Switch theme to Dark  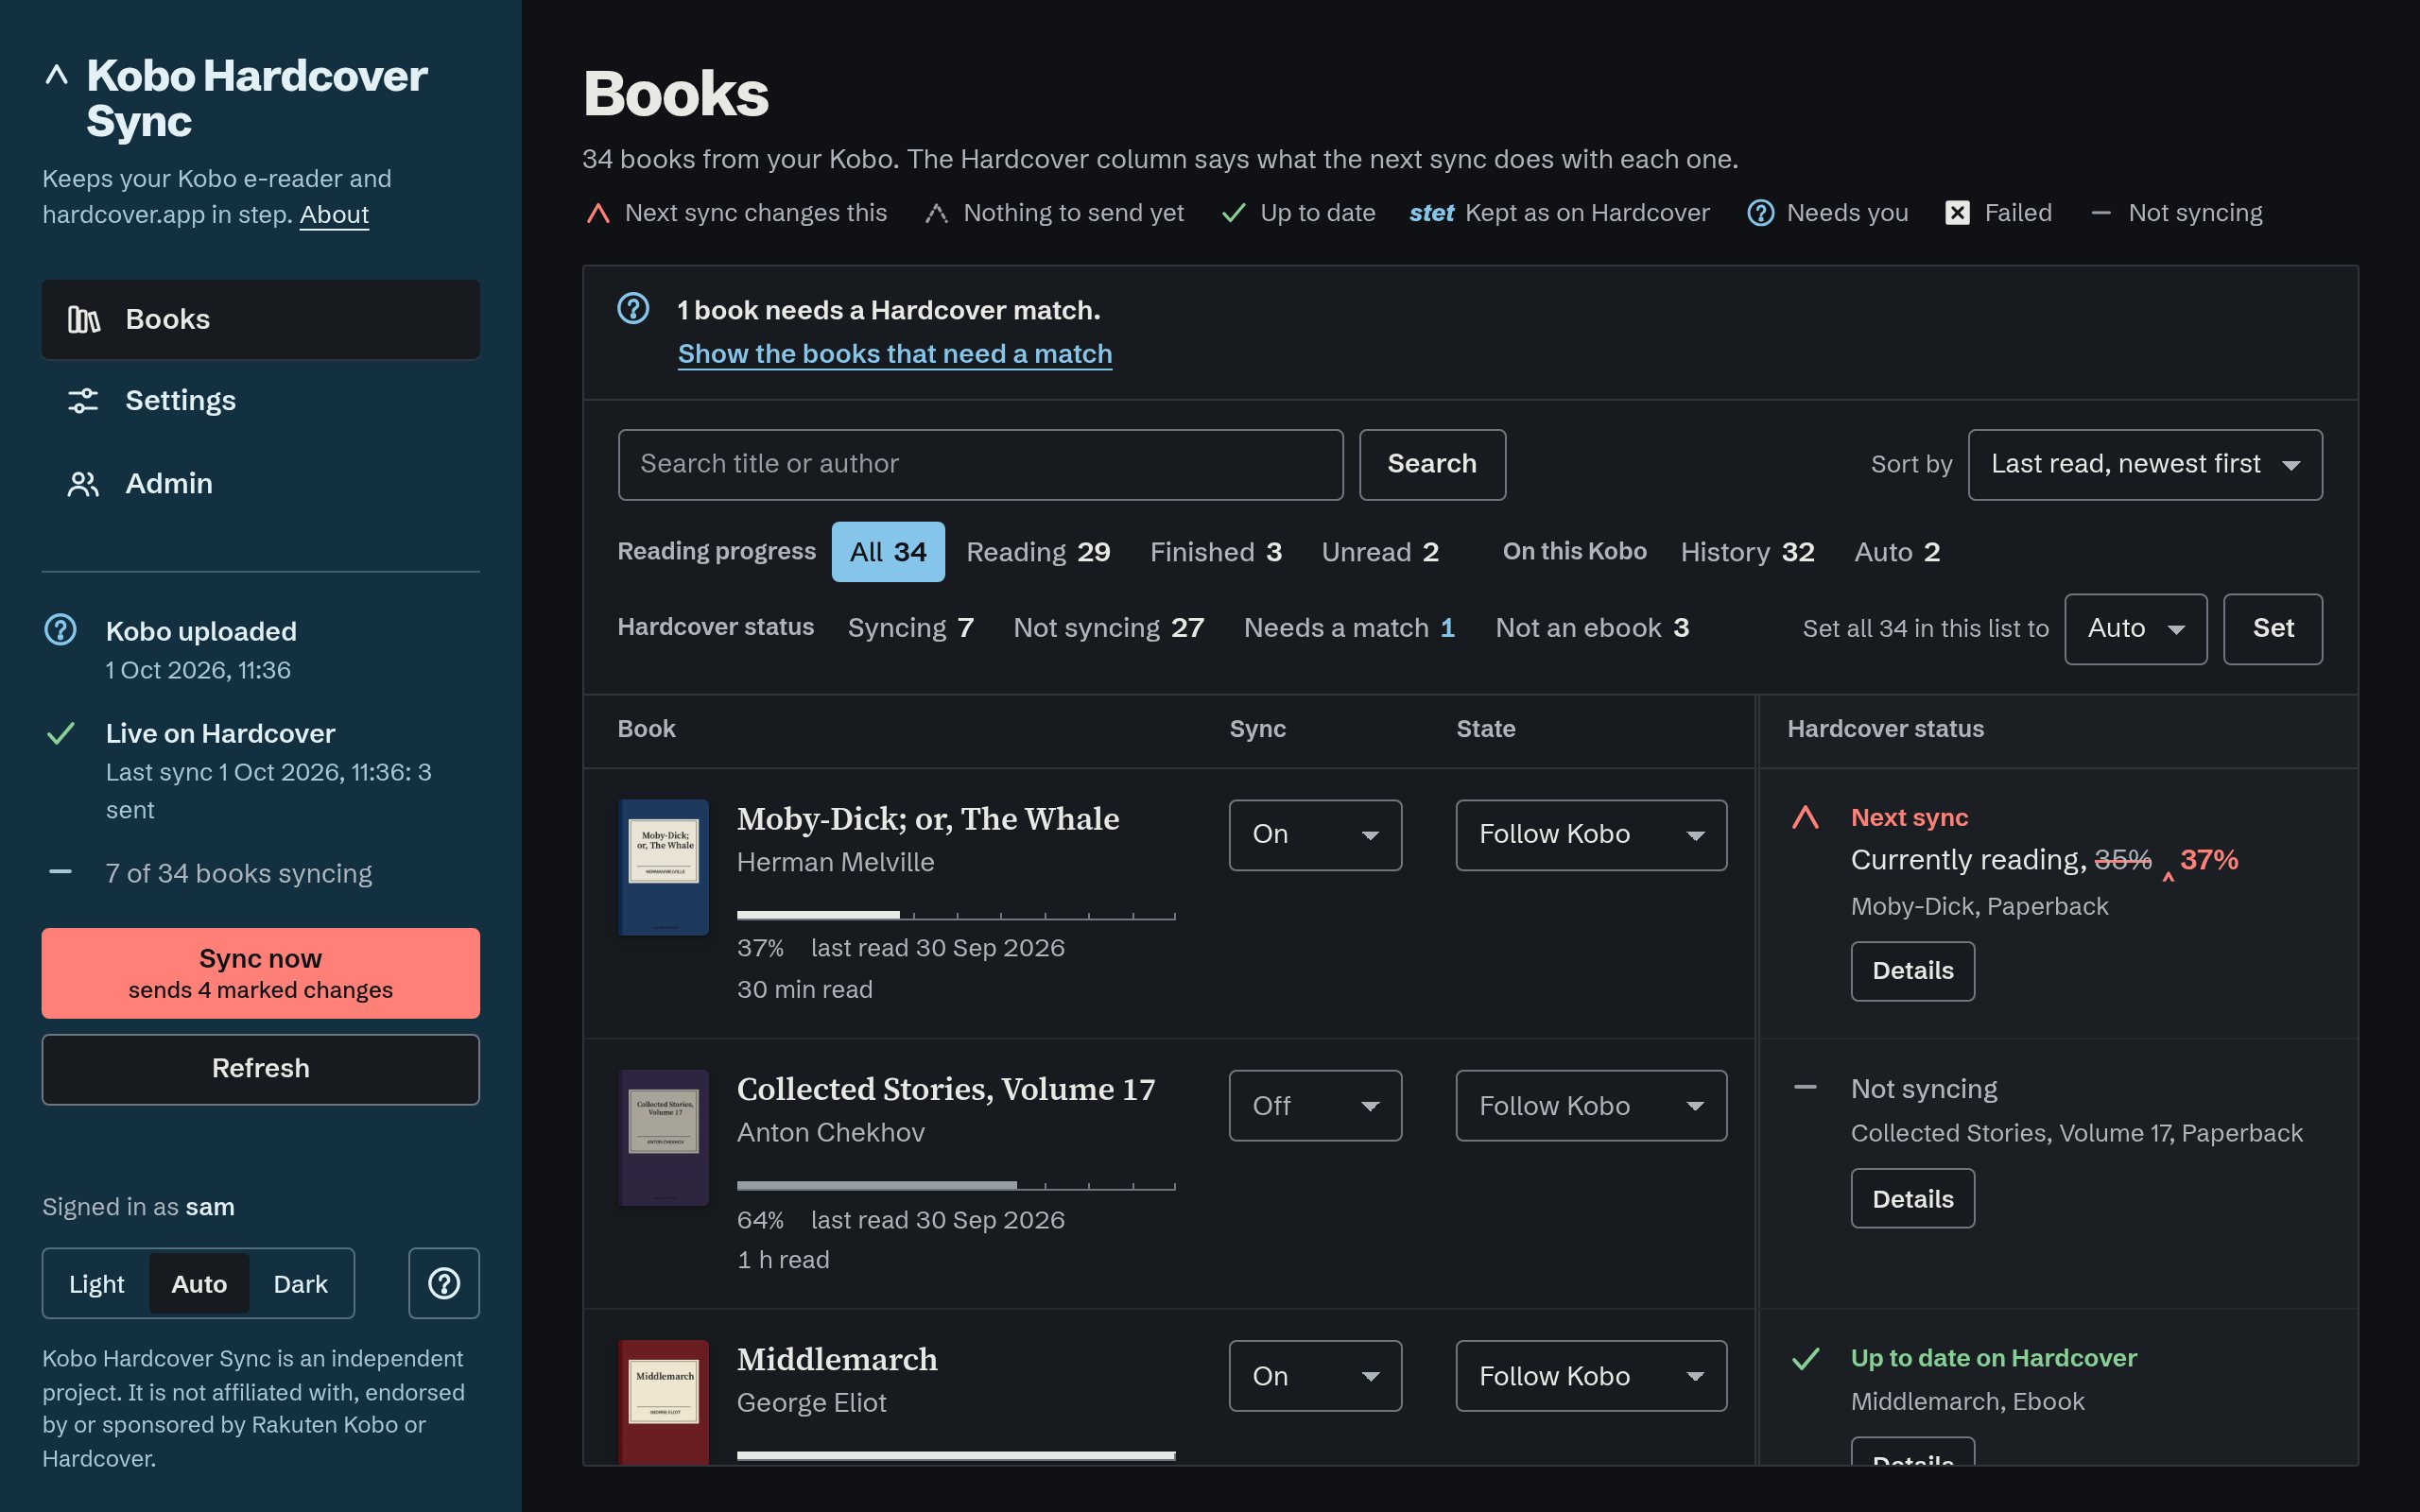tap(301, 1284)
